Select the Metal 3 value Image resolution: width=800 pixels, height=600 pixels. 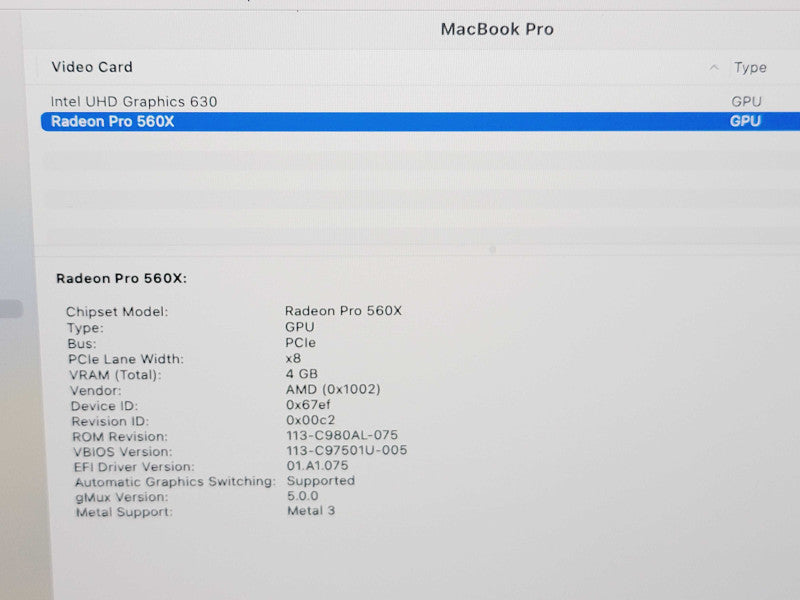pos(311,511)
